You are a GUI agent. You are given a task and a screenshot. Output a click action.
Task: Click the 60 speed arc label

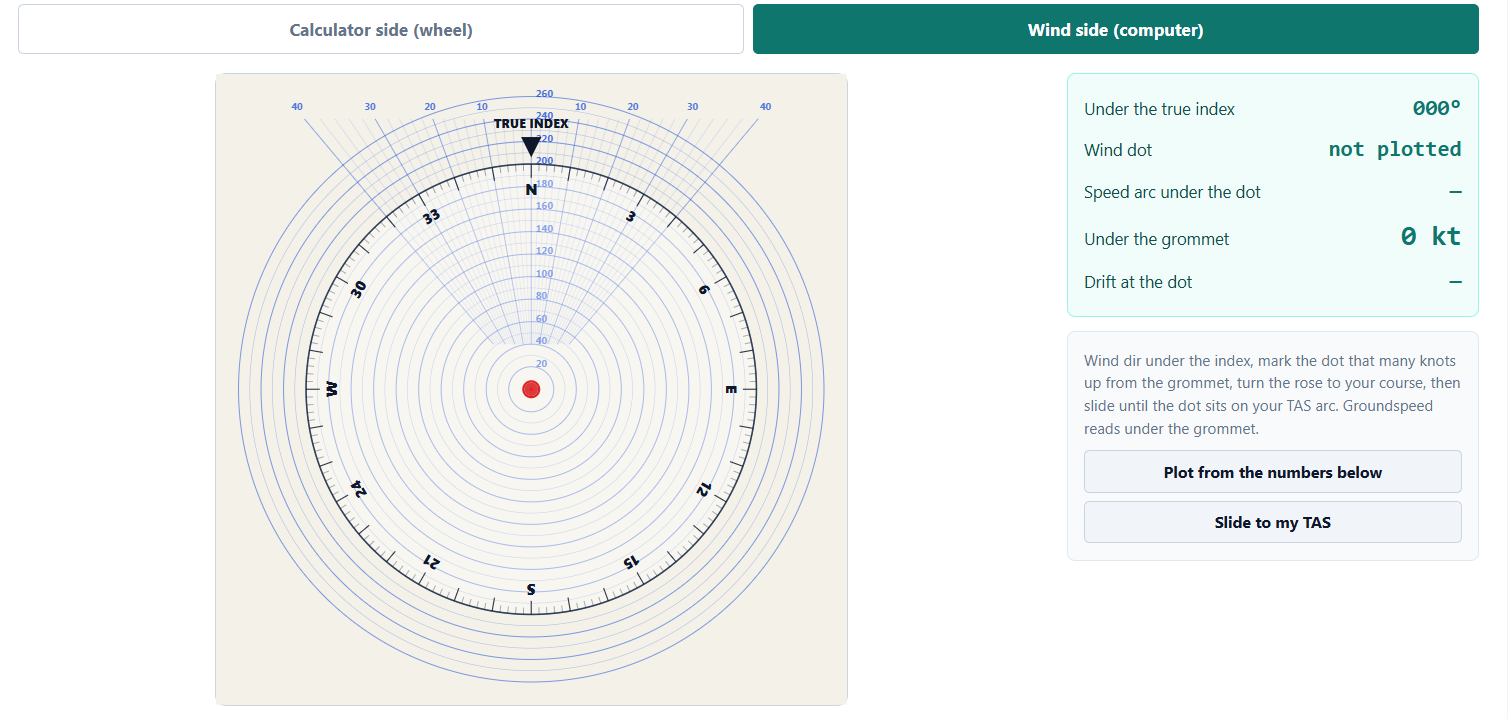(x=541, y=318)
